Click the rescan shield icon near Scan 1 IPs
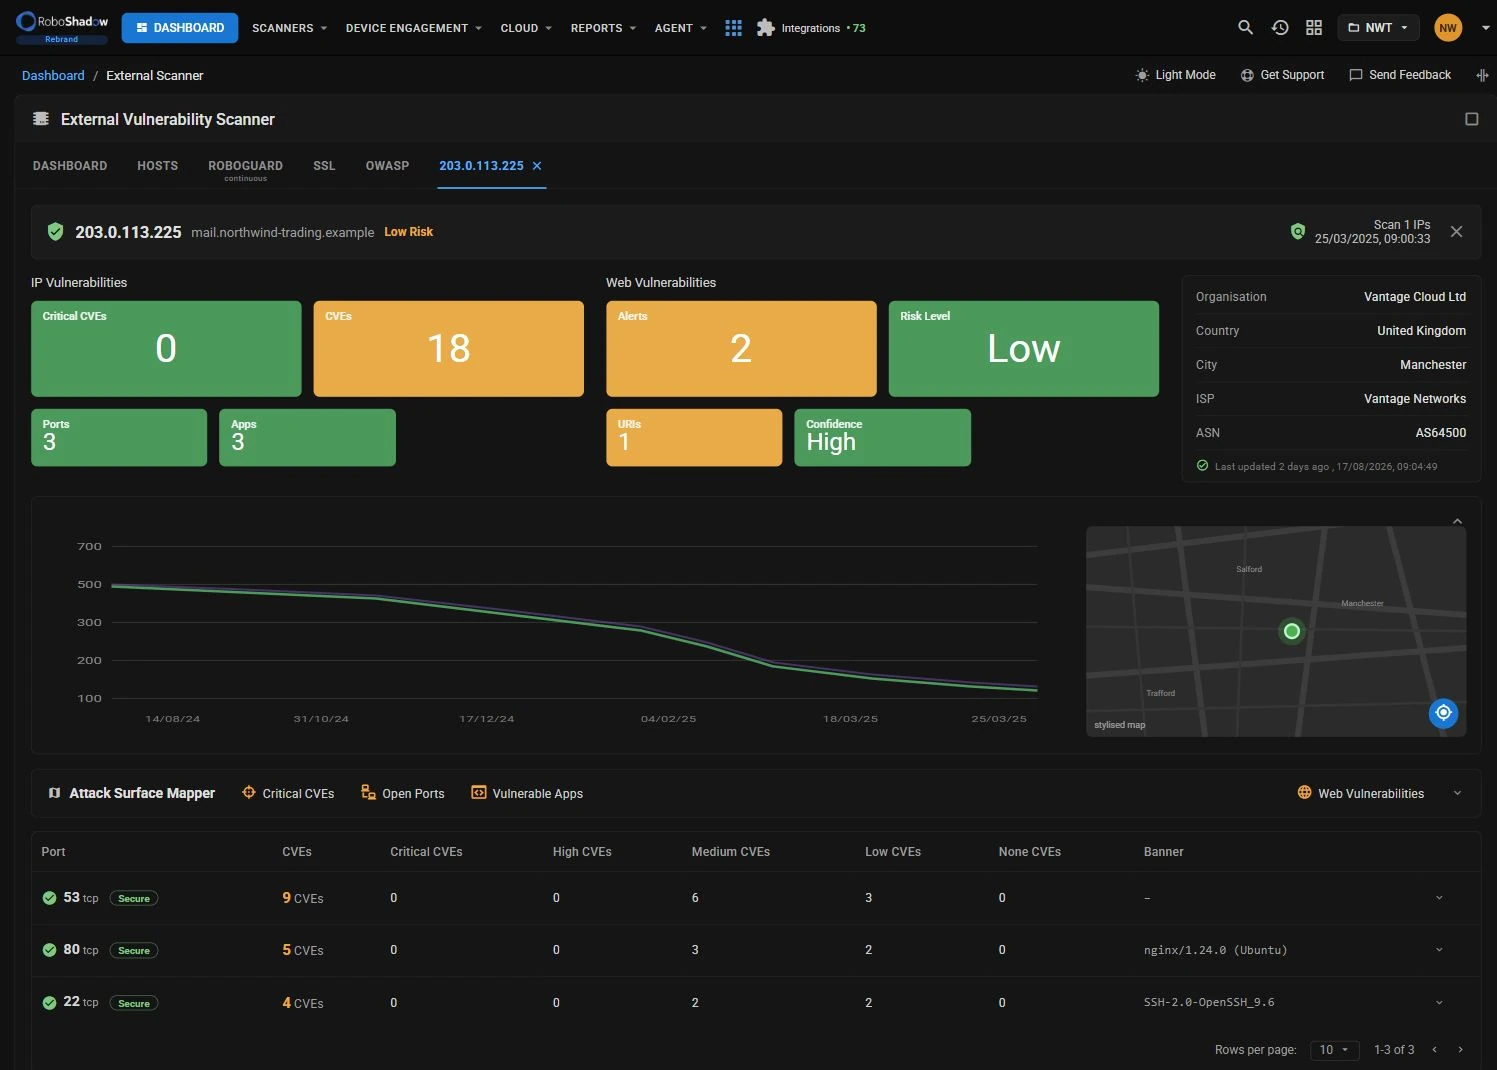This screenshot has height=1070, width=1497. click(1298, 232)
